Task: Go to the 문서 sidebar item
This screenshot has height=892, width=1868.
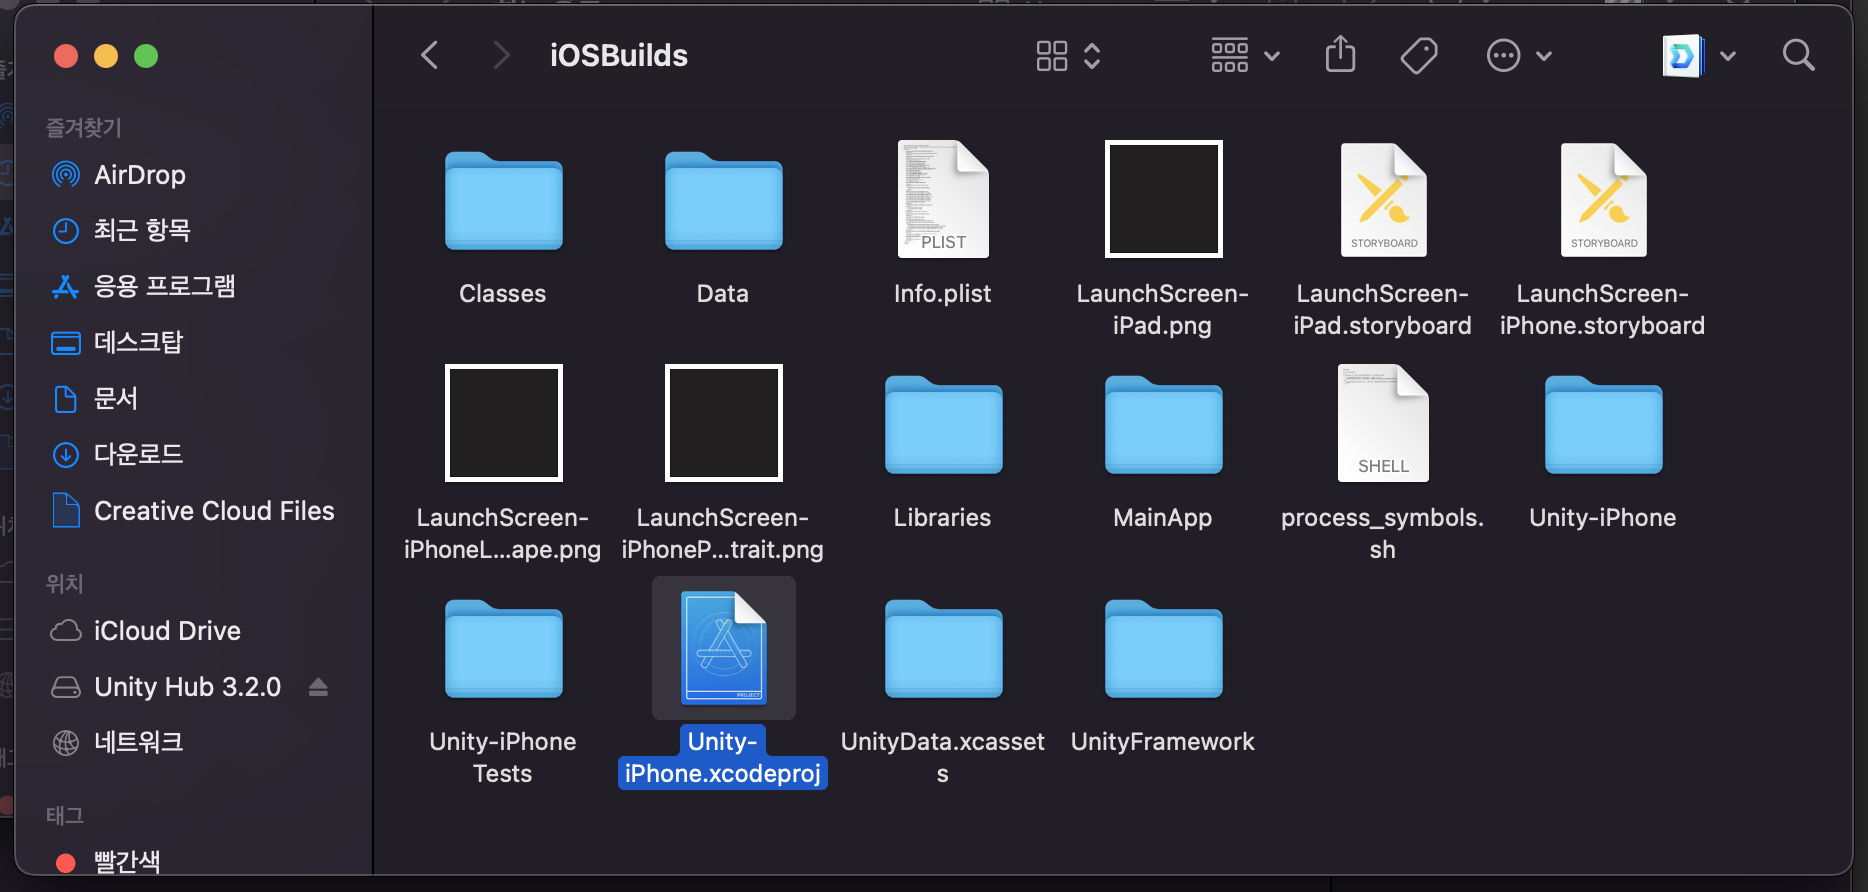Action: 94,399
